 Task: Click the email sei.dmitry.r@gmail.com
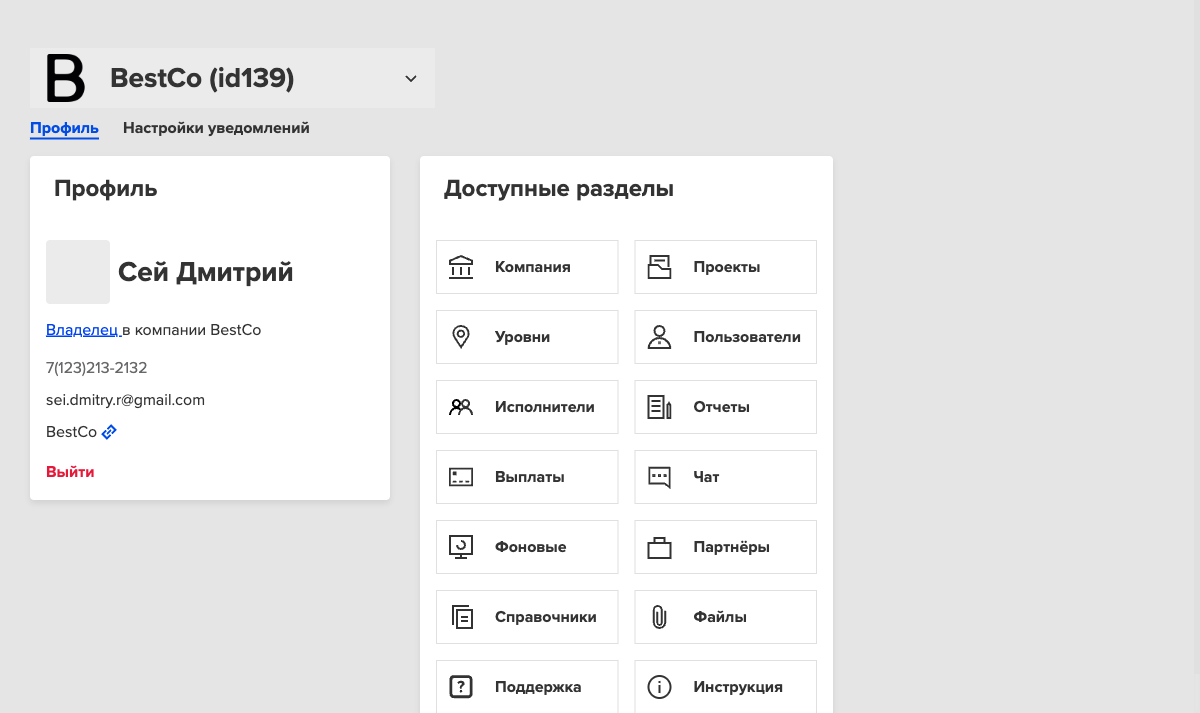(x=125, y=400)
